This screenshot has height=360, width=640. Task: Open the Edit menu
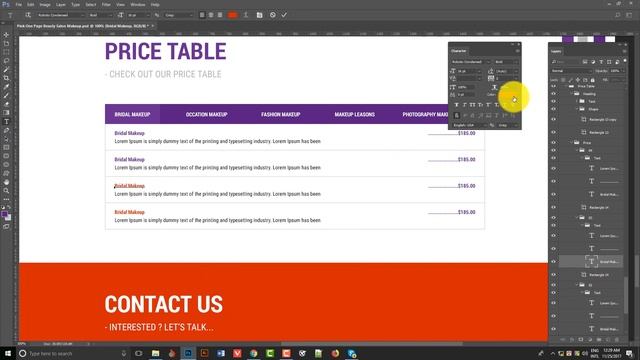[x=31, y=4]
